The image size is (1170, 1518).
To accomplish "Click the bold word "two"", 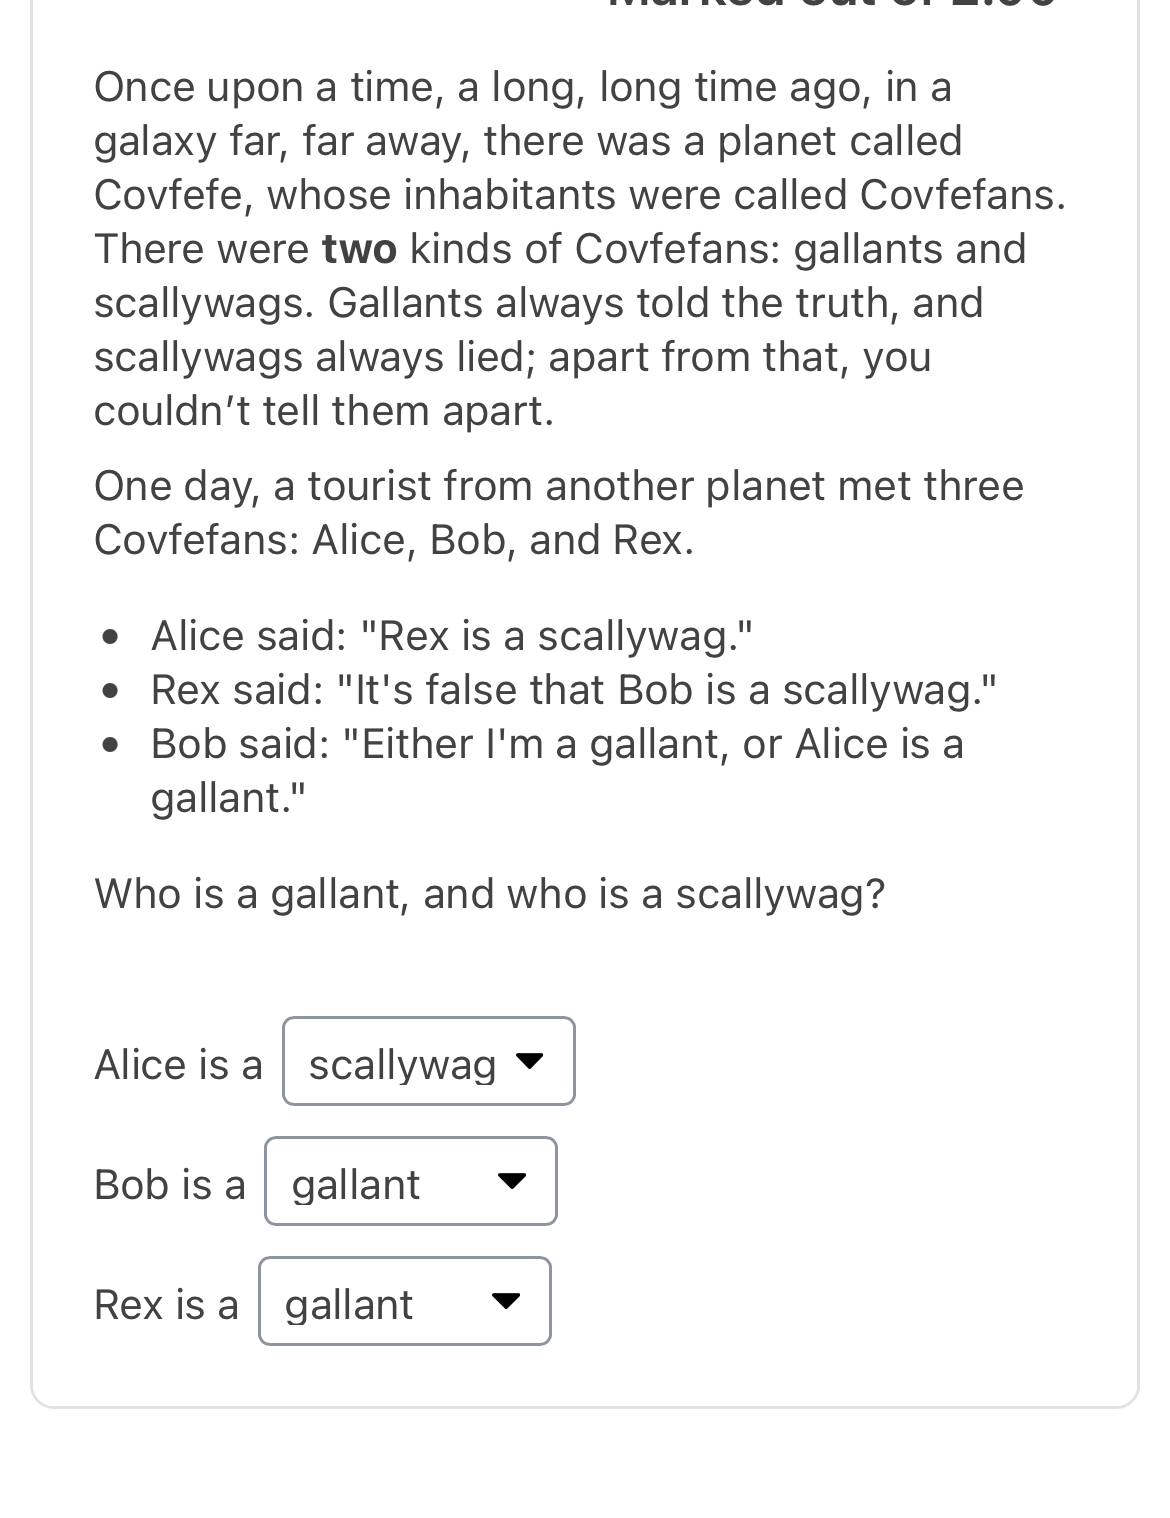I will pyautogui.click(x=359, y=249).
